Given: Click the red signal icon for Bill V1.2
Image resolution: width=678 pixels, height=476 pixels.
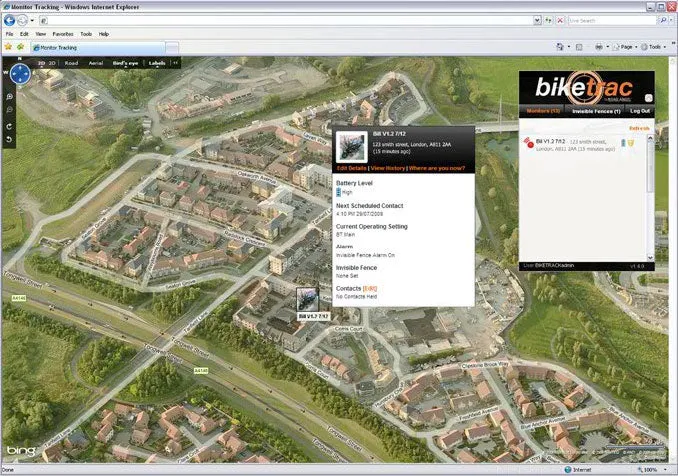Looking at the screenshot, I should pos(529,142).
